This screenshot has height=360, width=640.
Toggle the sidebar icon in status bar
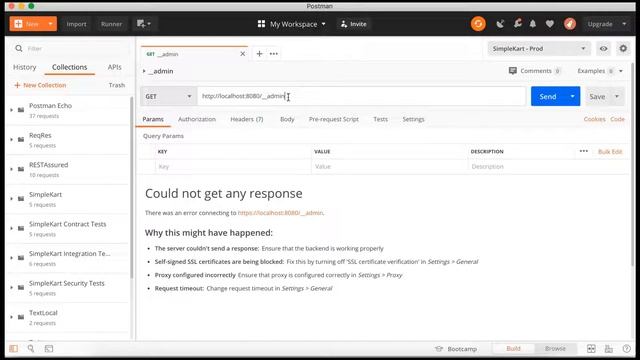coord(13,349)
